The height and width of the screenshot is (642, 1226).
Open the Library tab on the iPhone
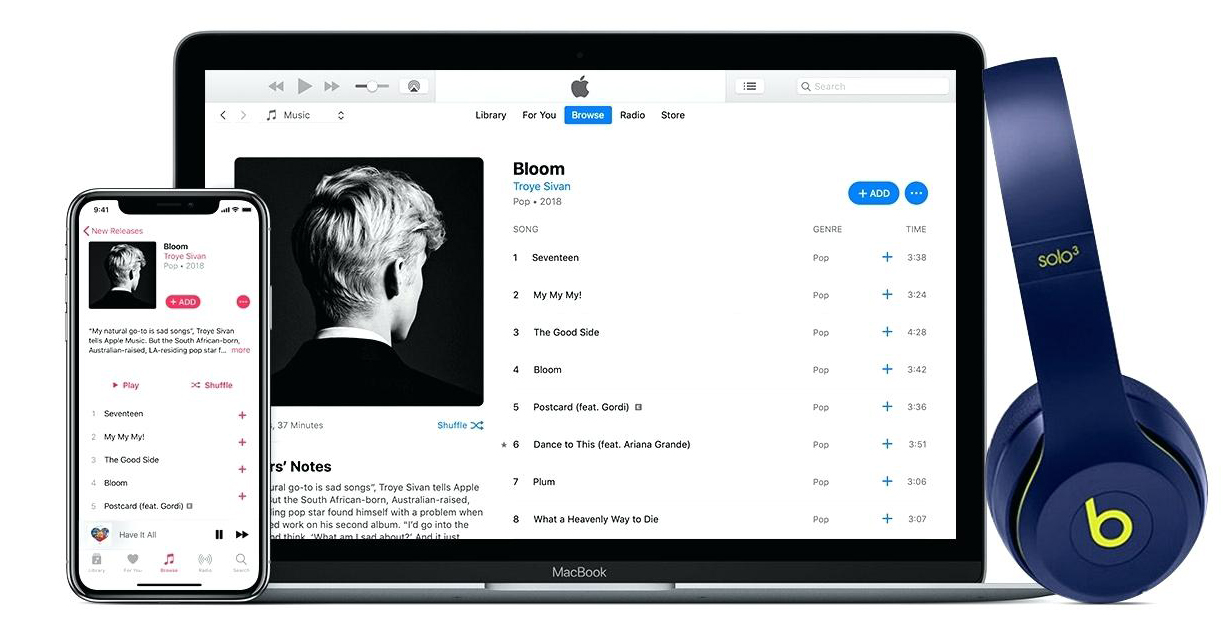coord(97,563)
